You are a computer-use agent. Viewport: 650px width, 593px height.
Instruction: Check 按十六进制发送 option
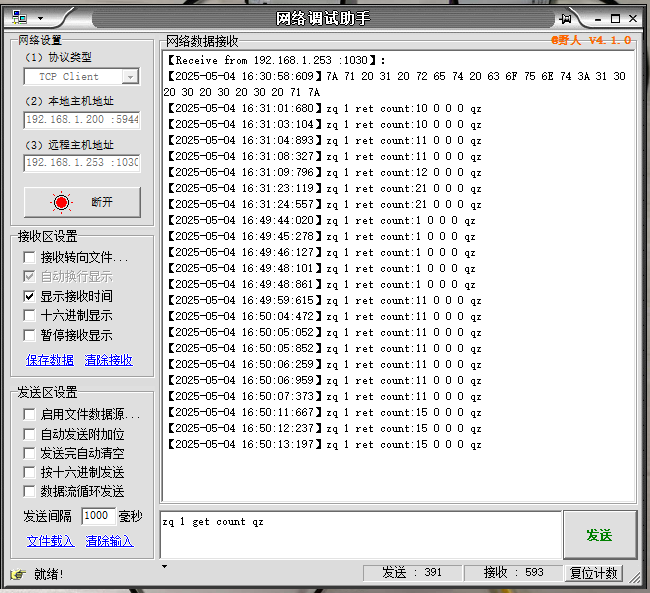point(30,472)
